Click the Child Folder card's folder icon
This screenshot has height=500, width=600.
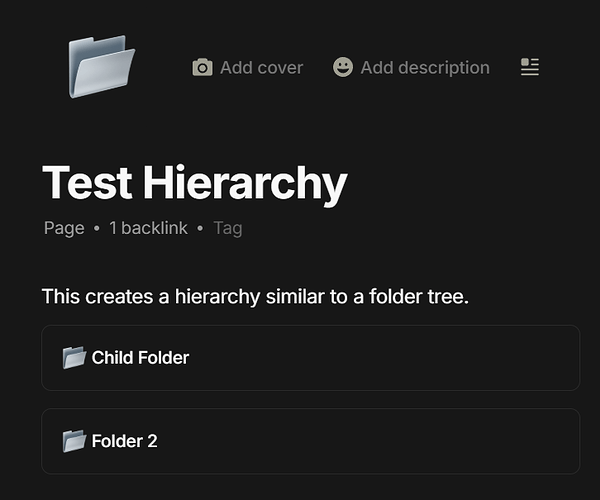(x=74, y=357)
